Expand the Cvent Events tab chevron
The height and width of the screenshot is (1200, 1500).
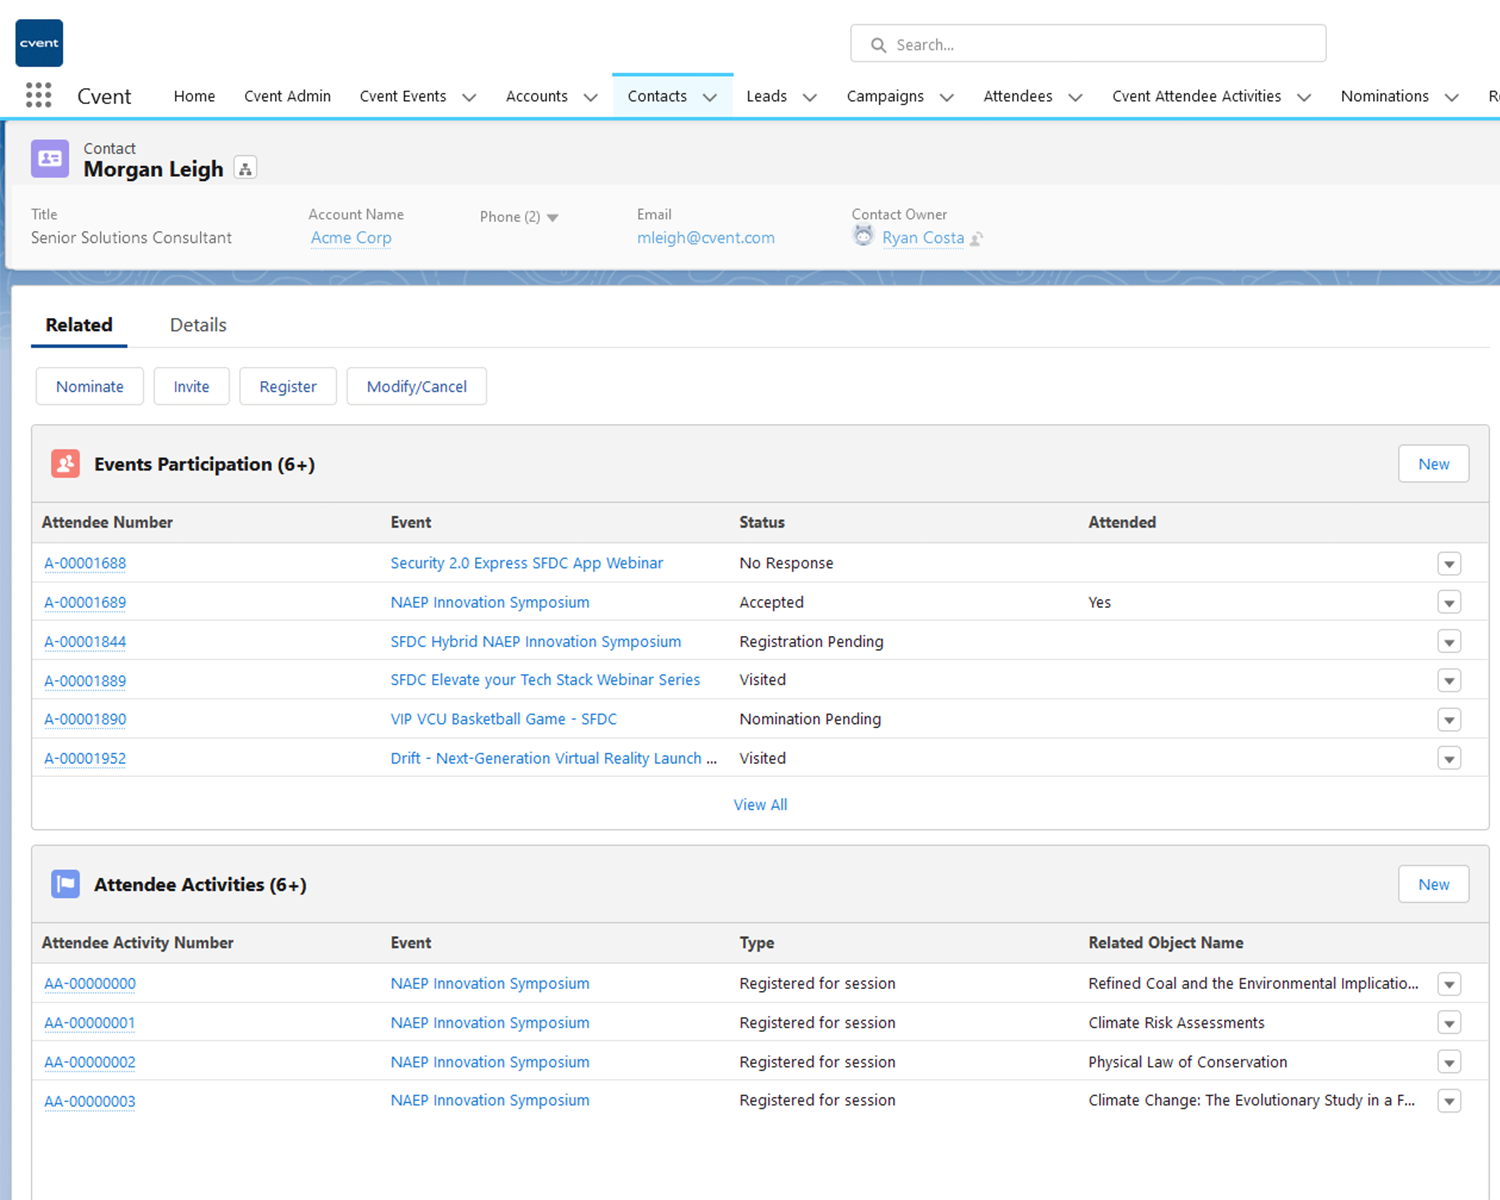(x=469, y=97)
